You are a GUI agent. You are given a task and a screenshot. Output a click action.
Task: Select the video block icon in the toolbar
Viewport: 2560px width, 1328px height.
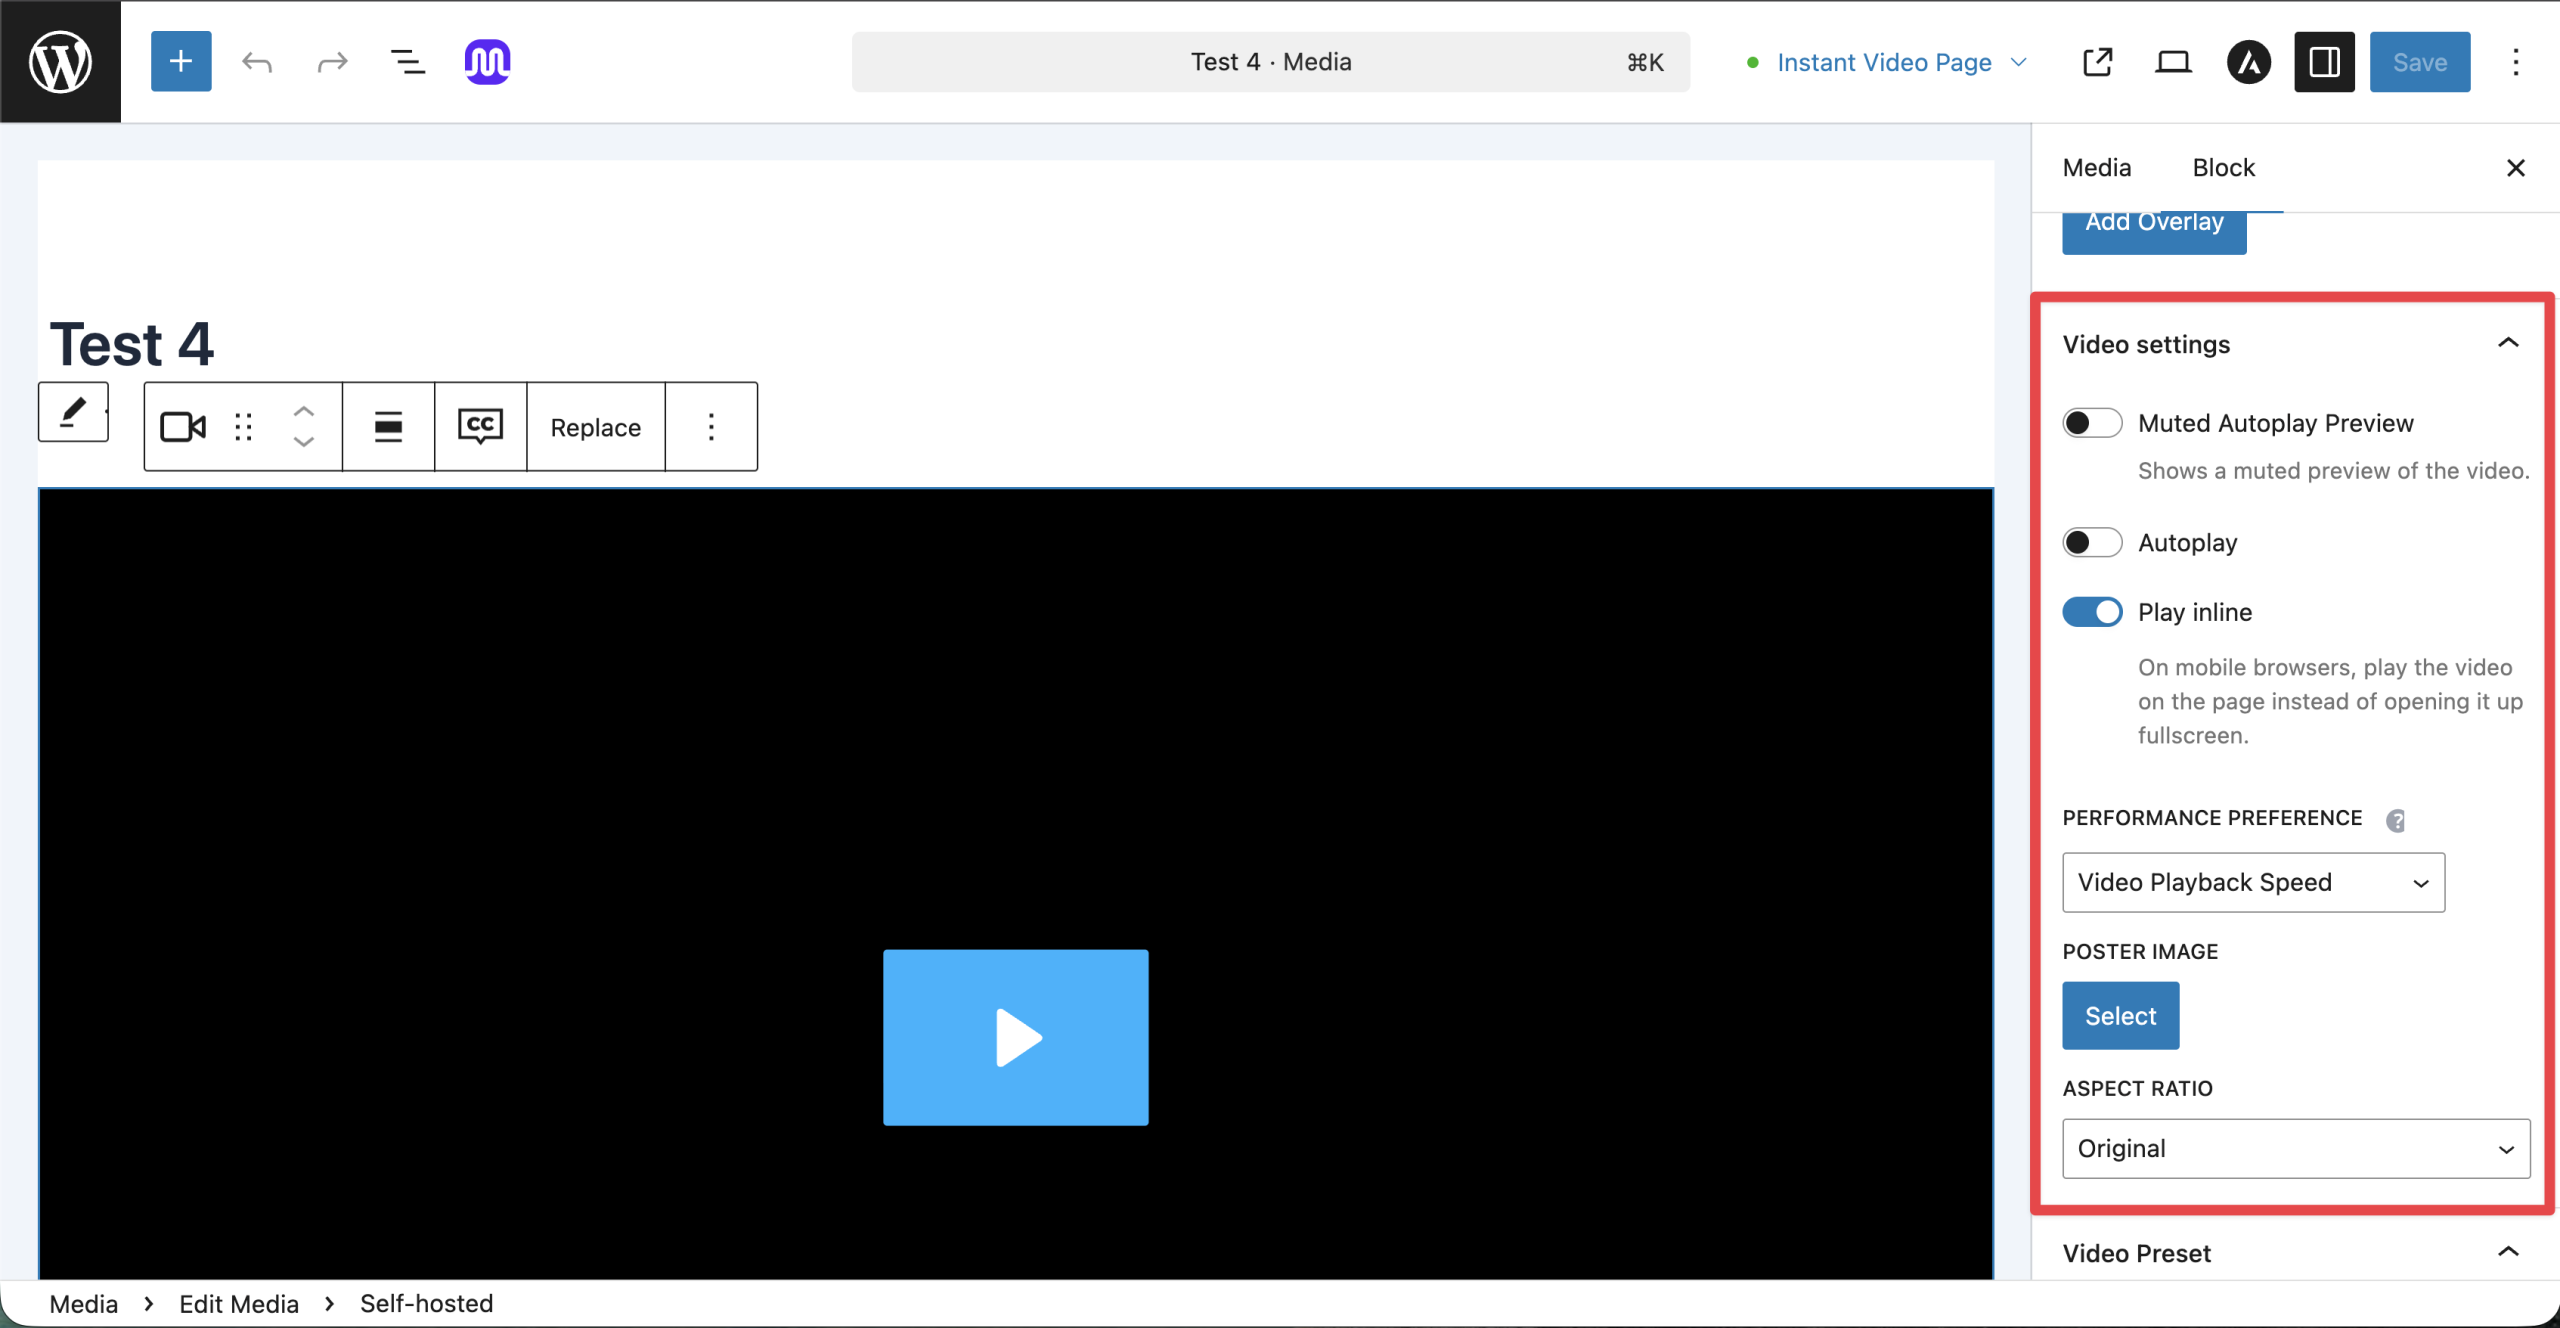(181, 426)
